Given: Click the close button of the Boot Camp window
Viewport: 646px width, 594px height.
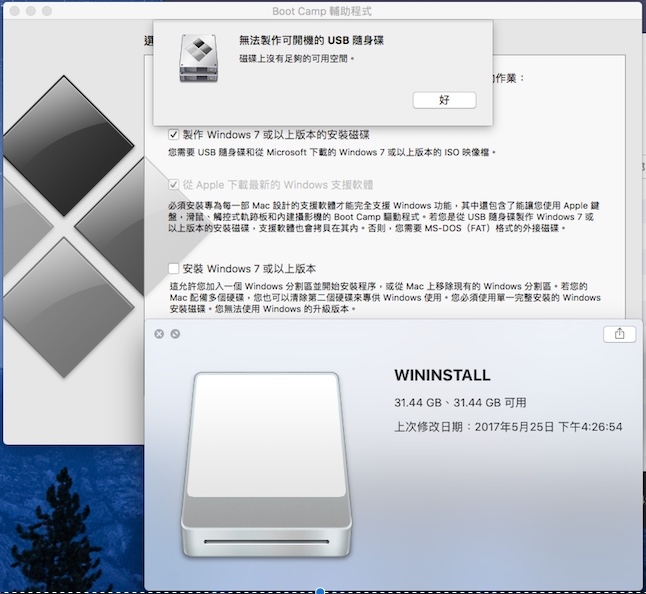Looking at the screenshot, I should click(15, 11).
